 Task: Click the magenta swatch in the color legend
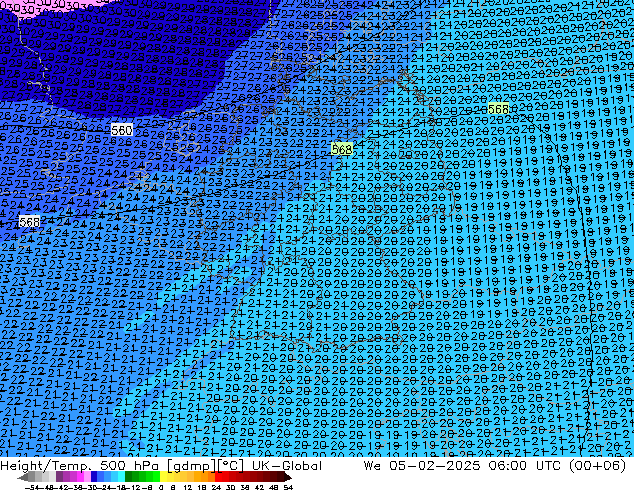click(80, 476)
